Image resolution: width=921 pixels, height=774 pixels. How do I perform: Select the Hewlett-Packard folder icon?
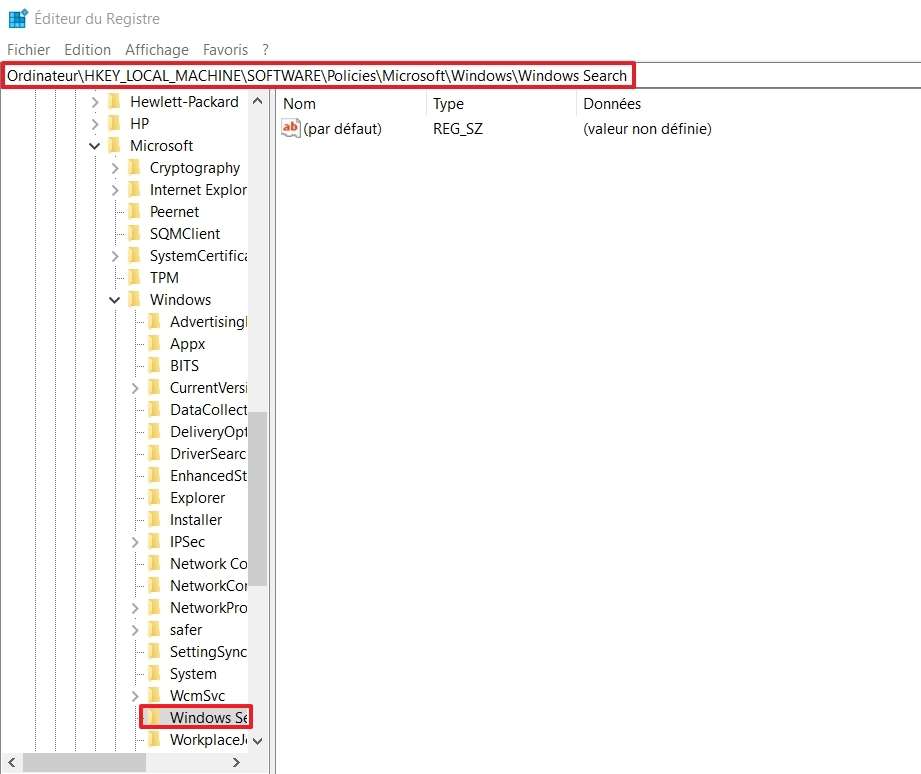tap(115, 102)
